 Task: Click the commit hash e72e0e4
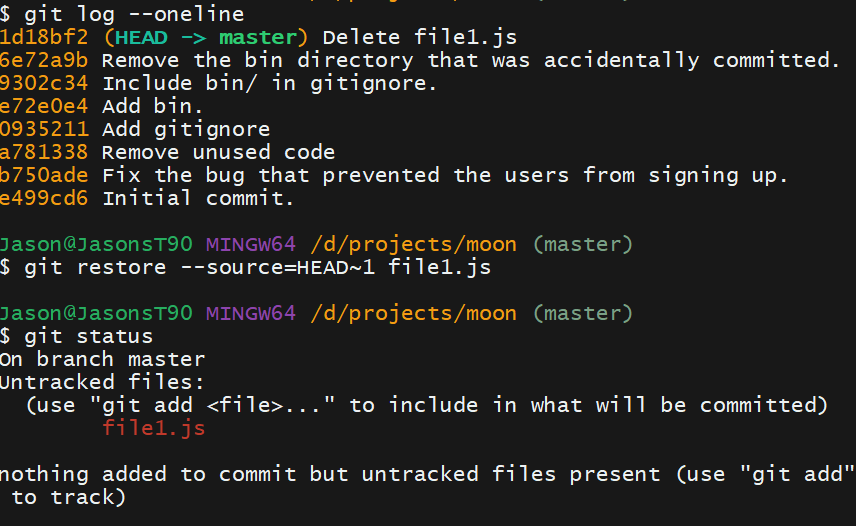pyautogui.click(x=44, y=107)
